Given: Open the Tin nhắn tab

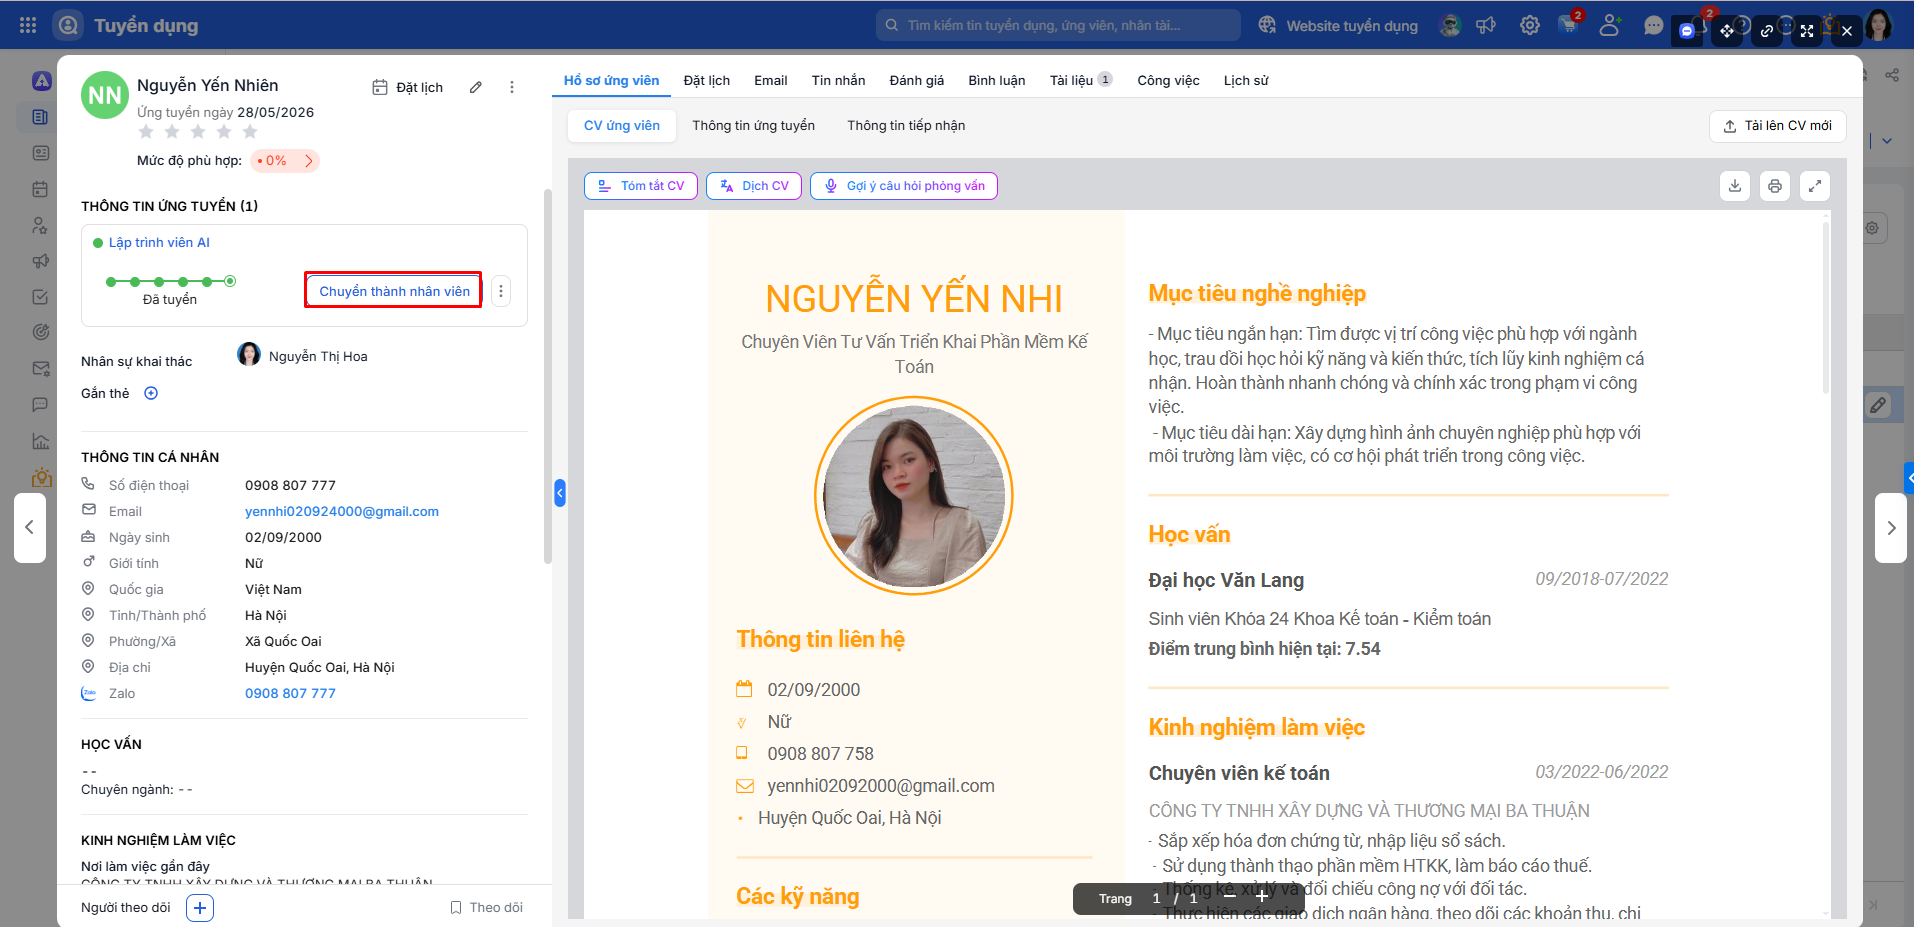Looking at the screenshot, I should pos(838,81).
